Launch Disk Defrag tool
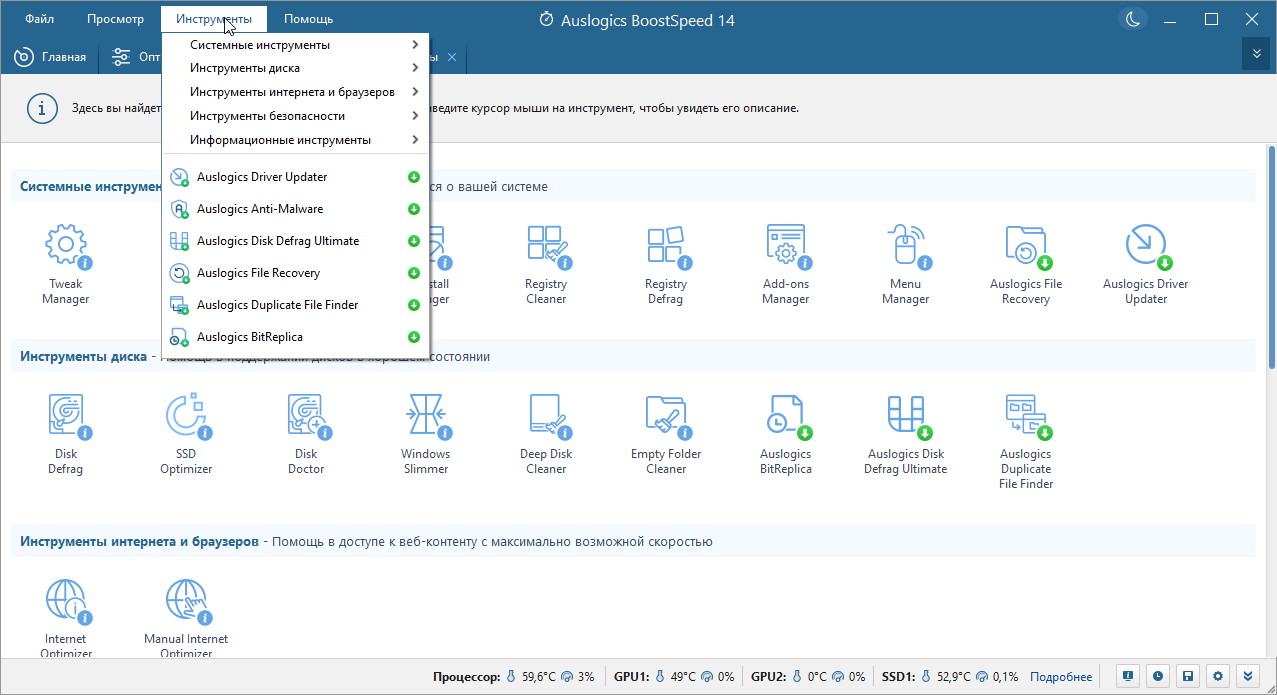This screenshot has height=695, width=1277. [x=66, y=434]
